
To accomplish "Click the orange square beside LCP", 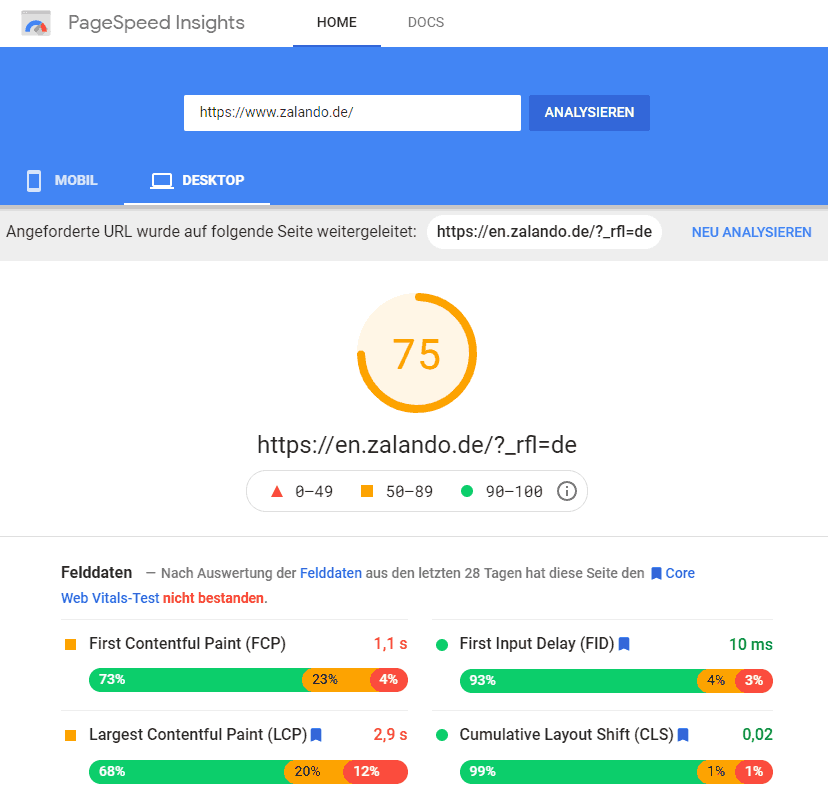I will (70, 735).
